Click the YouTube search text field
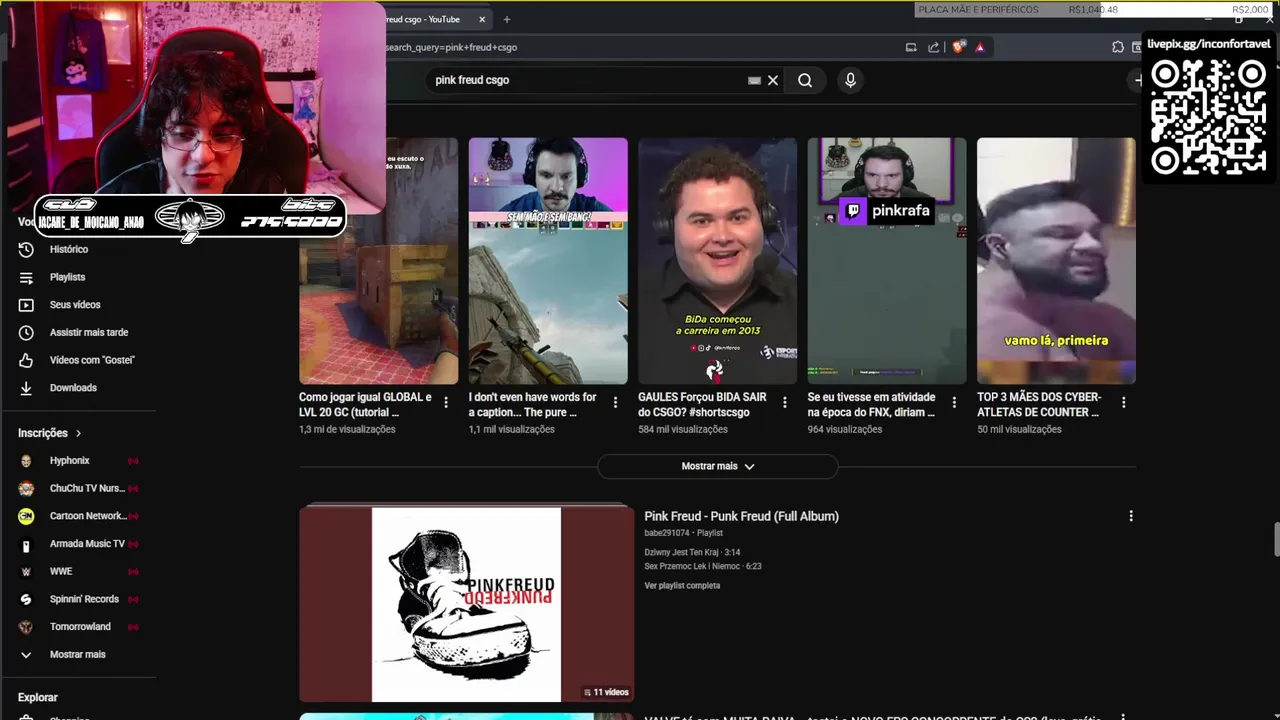Viewport: 1280px width, 720px height. 590,80
